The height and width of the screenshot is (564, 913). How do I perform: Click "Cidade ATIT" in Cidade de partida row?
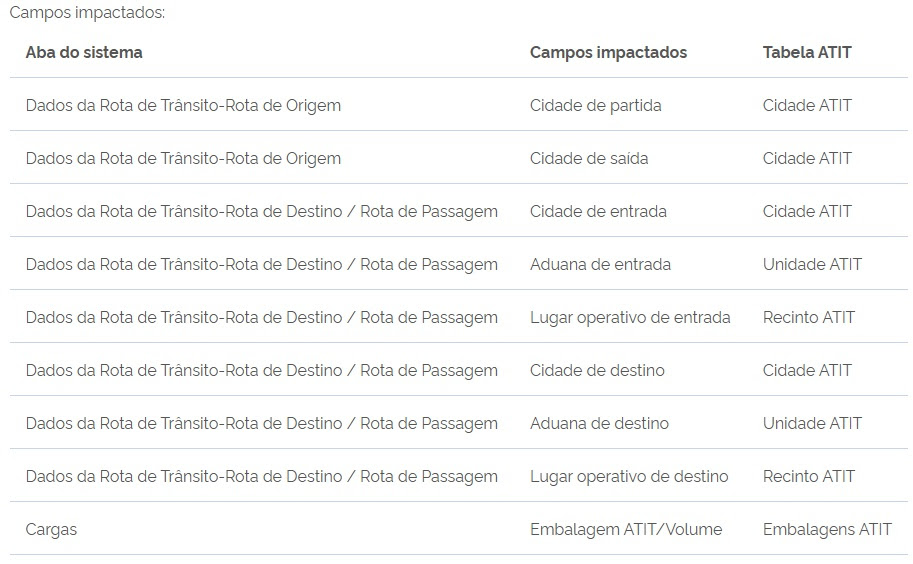click(x=807, y=105)
